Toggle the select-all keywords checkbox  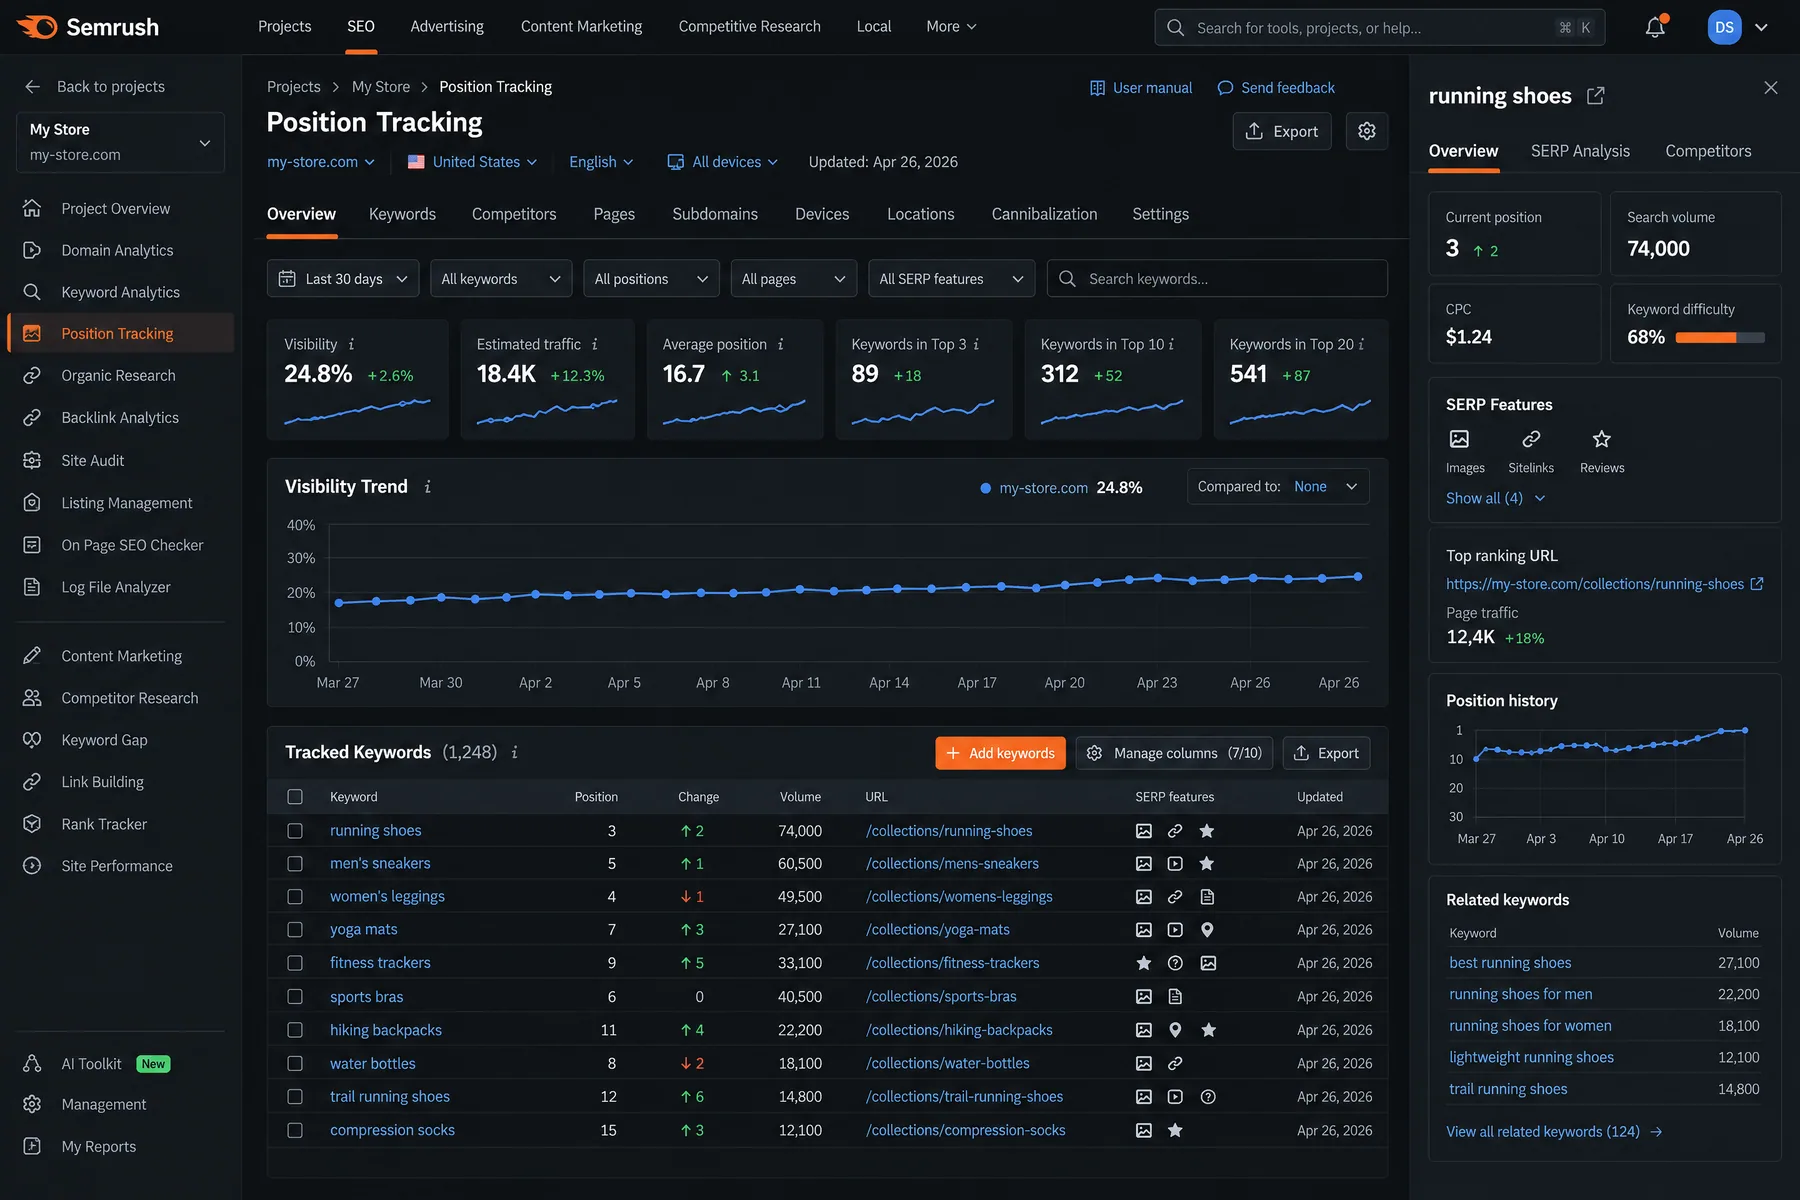pos(295,797)
